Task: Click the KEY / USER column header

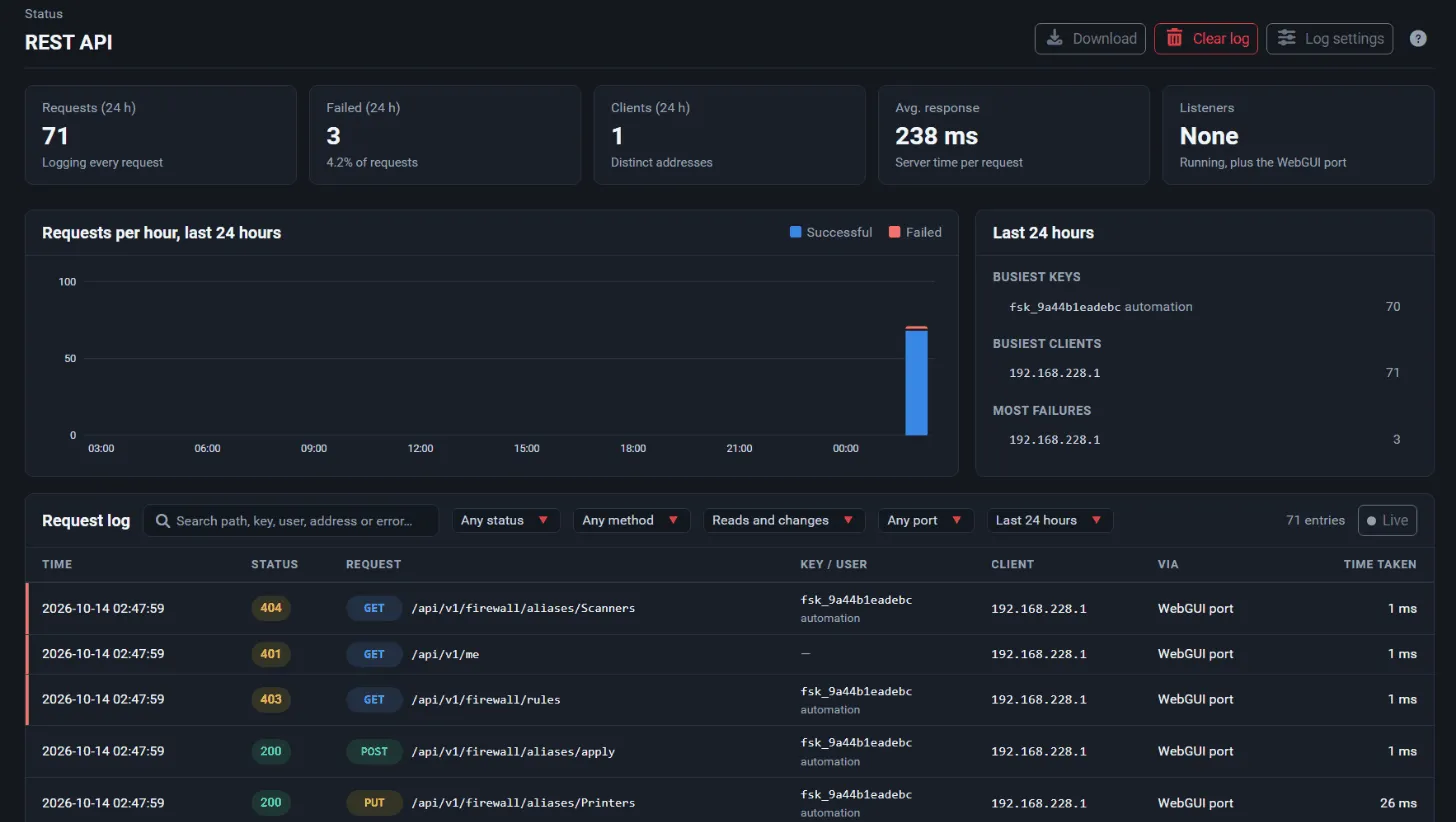Action: click(834, 564)
